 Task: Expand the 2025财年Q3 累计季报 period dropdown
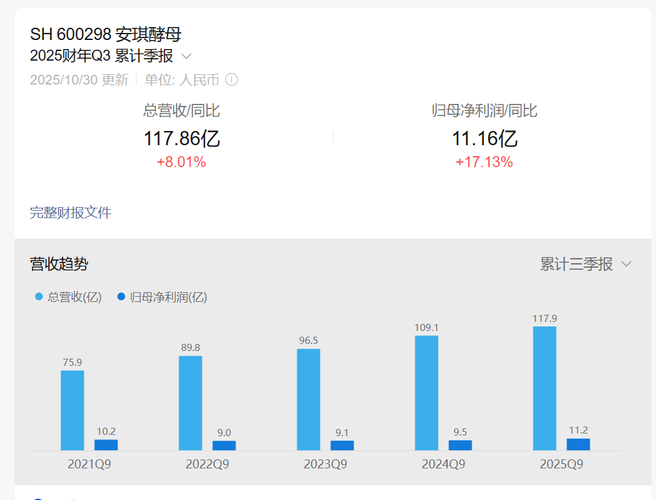(x=187, y=56)
